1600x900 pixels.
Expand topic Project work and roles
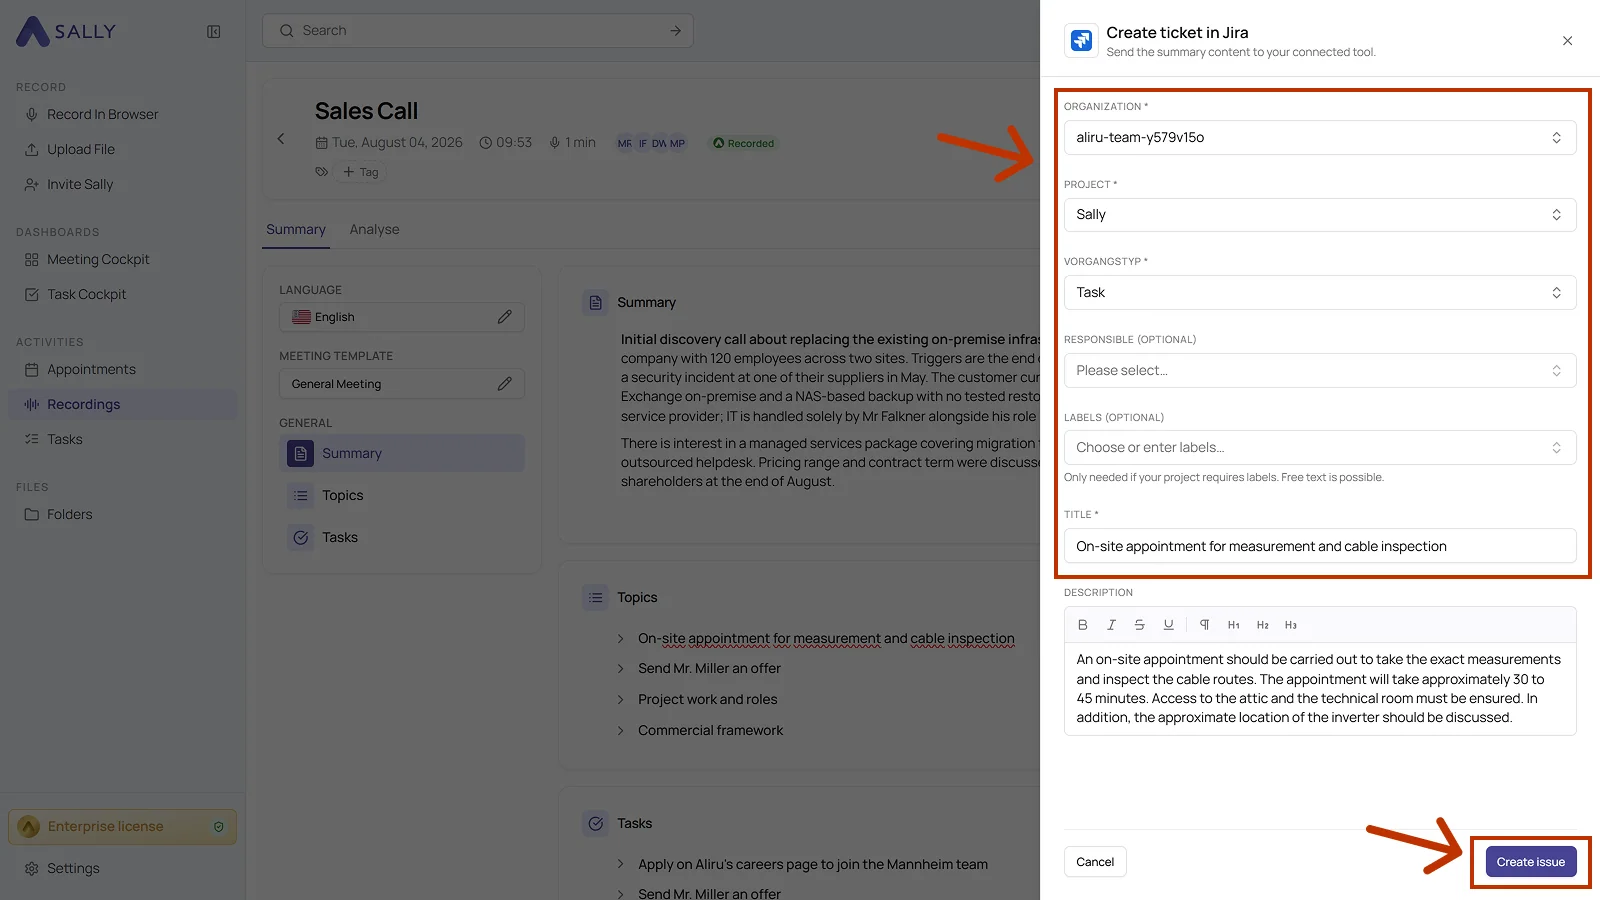[x=620, y=699]
